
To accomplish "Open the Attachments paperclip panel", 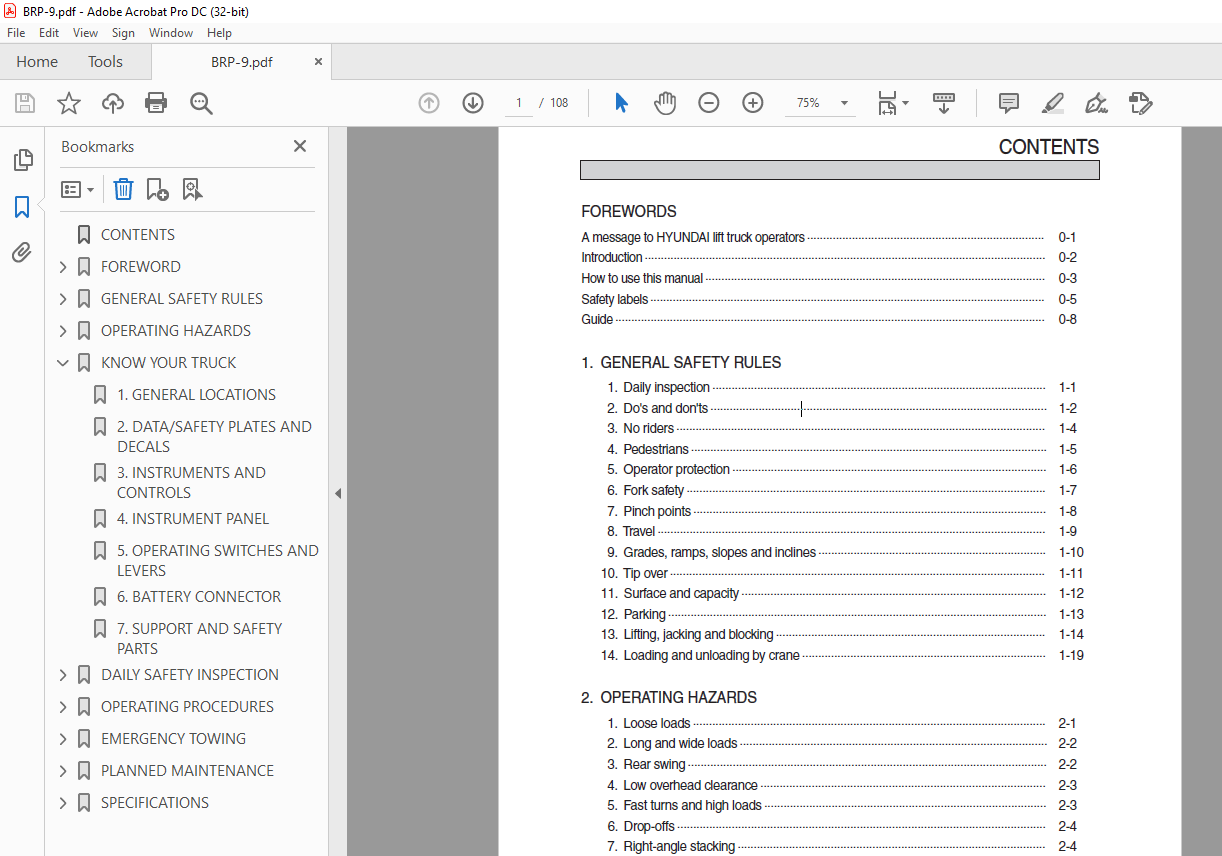I will [x=22, y=253].
